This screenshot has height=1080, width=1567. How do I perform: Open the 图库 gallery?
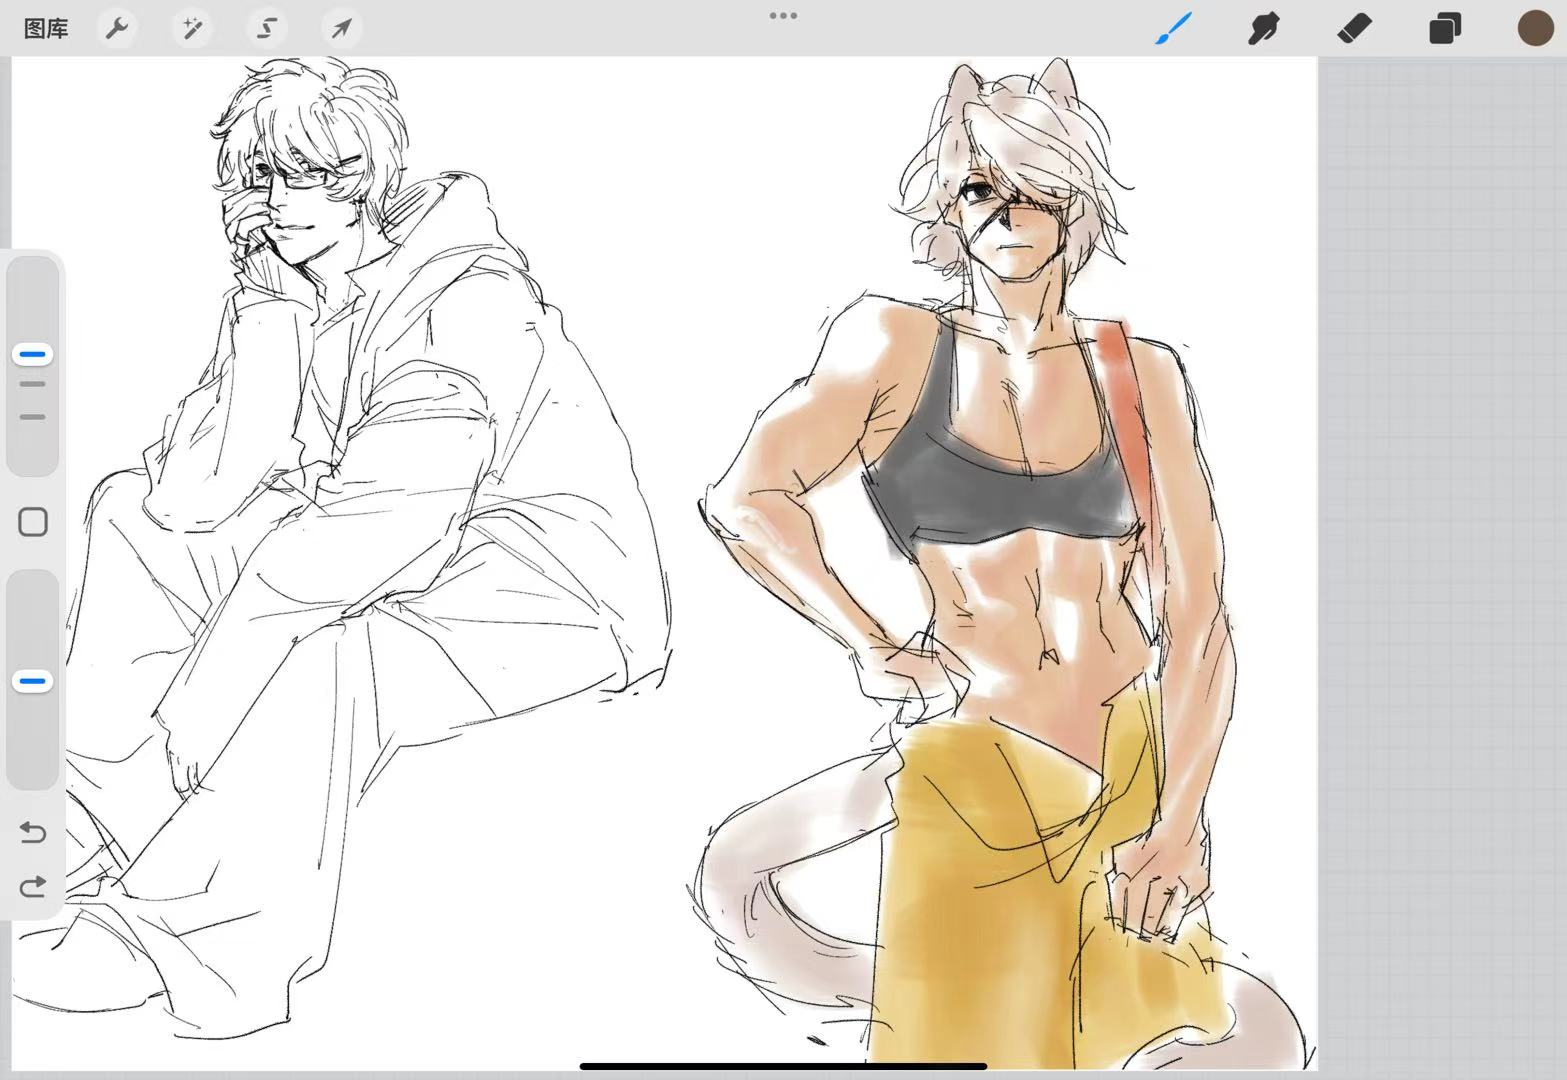pyautogui.click(x=46, y=28)
